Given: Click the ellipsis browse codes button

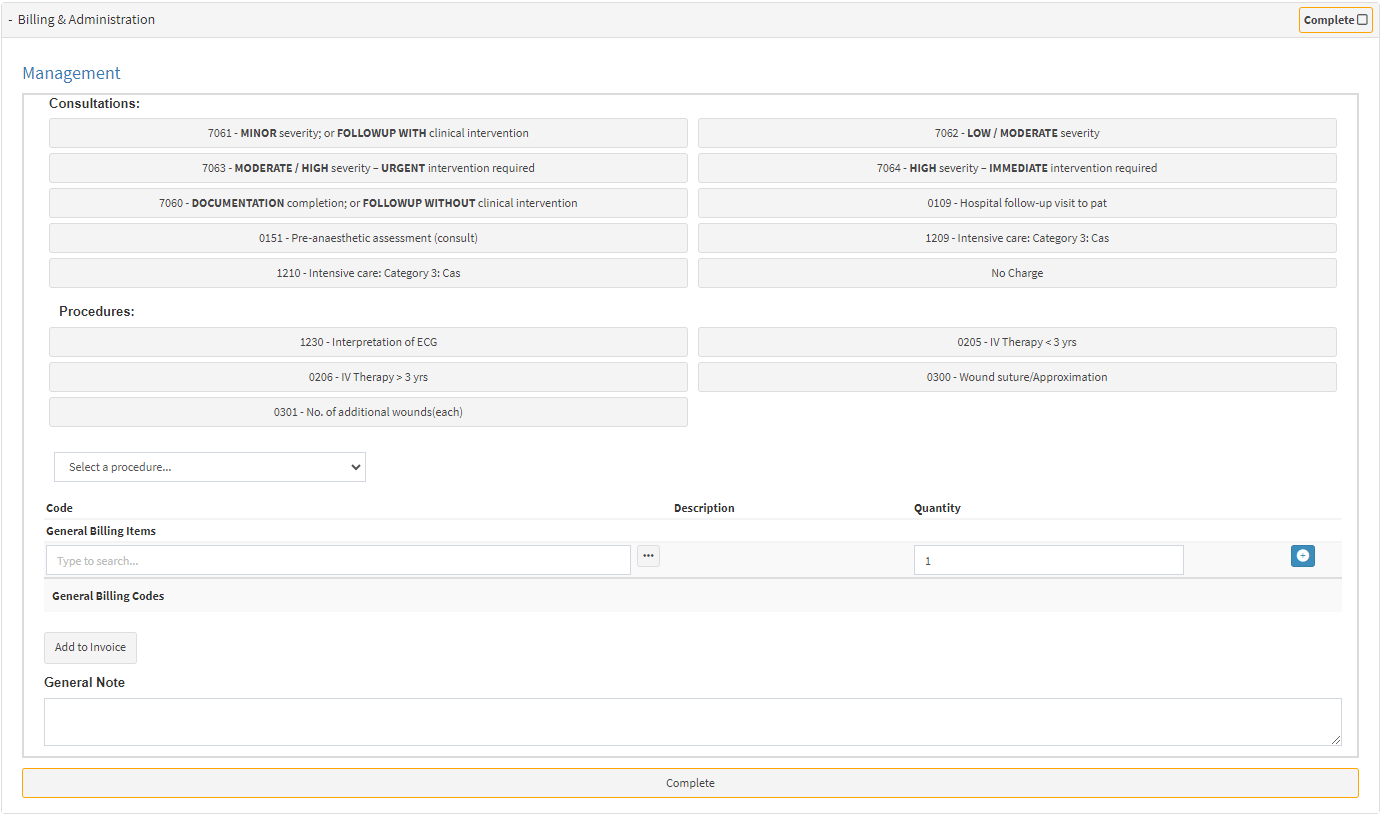Looking at the screenshot, I should [x=648, y=556].
